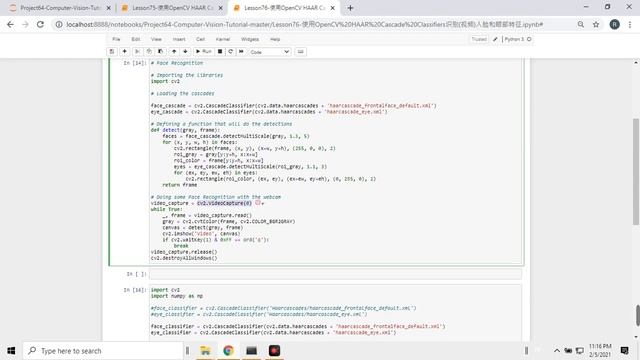
Task: Click the In [14] cell prompt
Action: point(134,63)
